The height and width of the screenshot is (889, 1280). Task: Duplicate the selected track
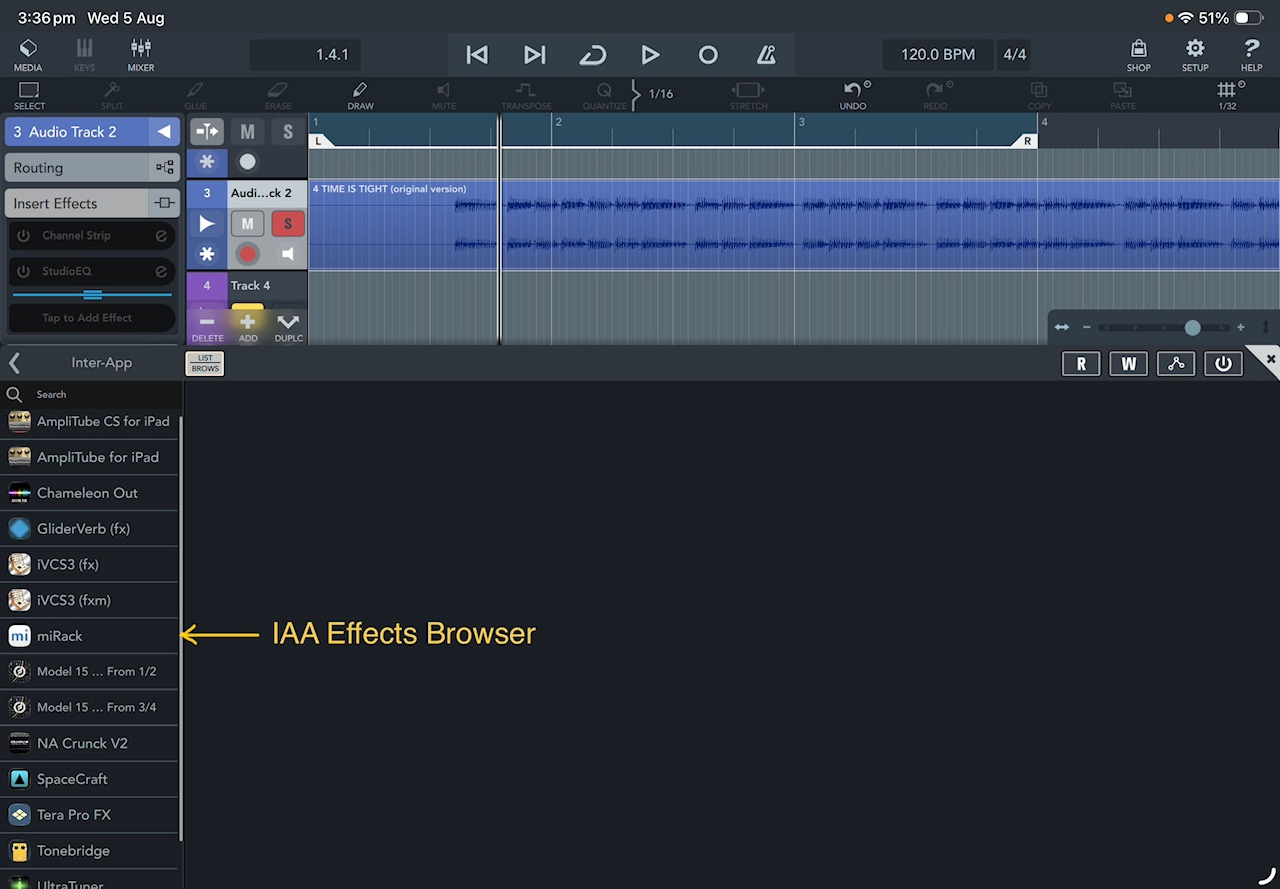point(288,326)
